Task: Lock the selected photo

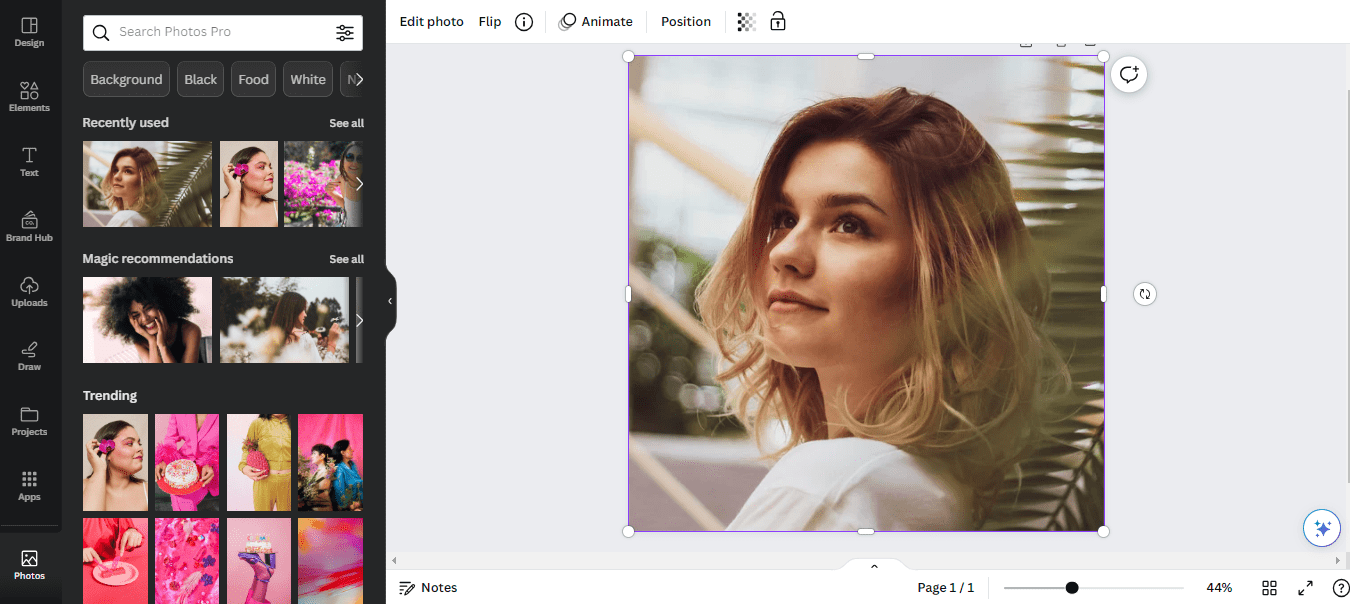Action: (778, 21)
